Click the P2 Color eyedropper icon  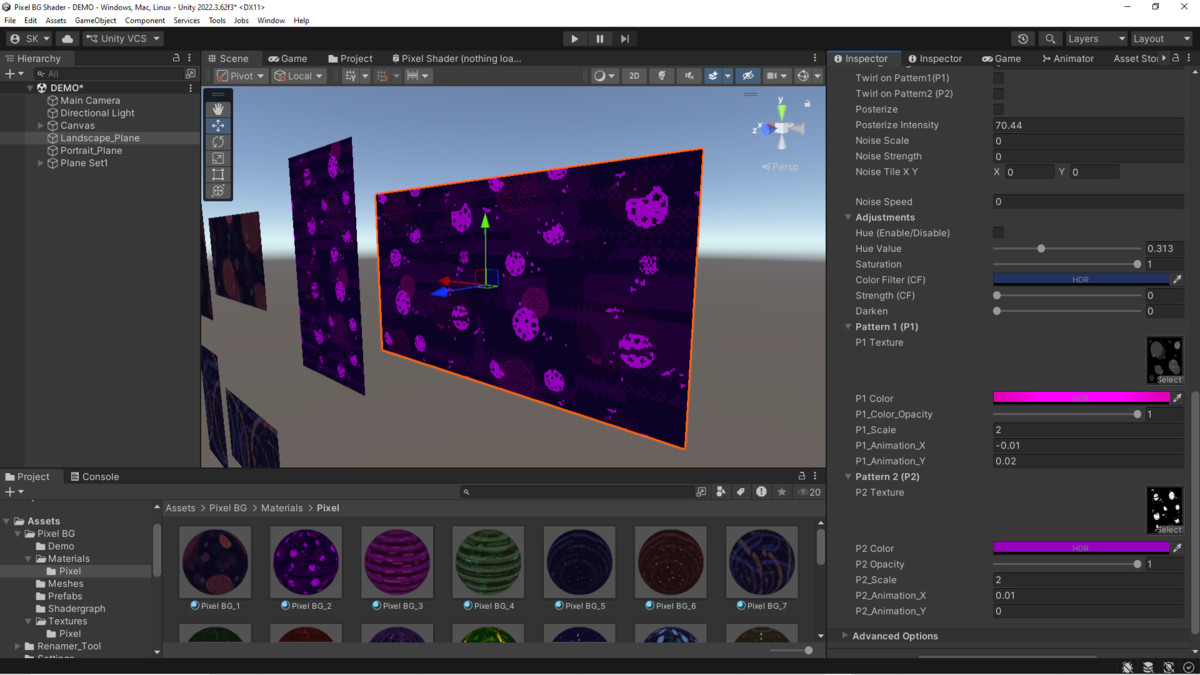(x=1177, y=548)
